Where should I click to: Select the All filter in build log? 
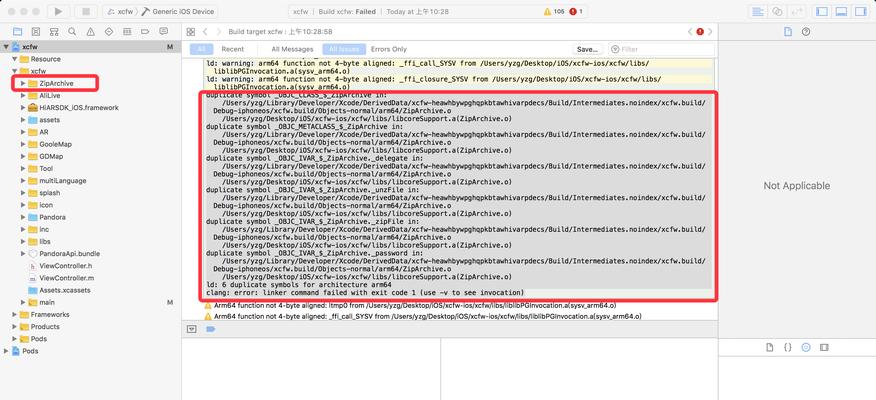(201, 49)
